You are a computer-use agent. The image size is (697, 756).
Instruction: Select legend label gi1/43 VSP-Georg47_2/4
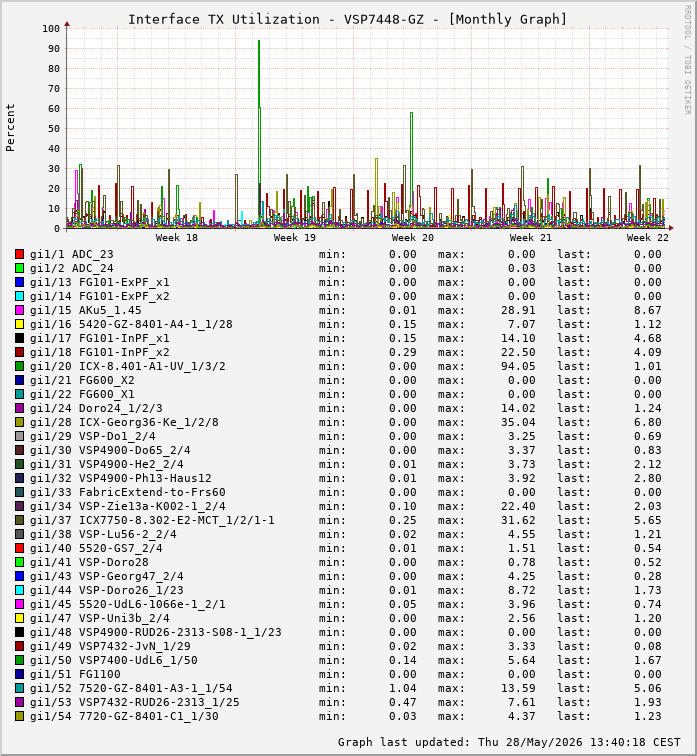[x=107, y=576]
